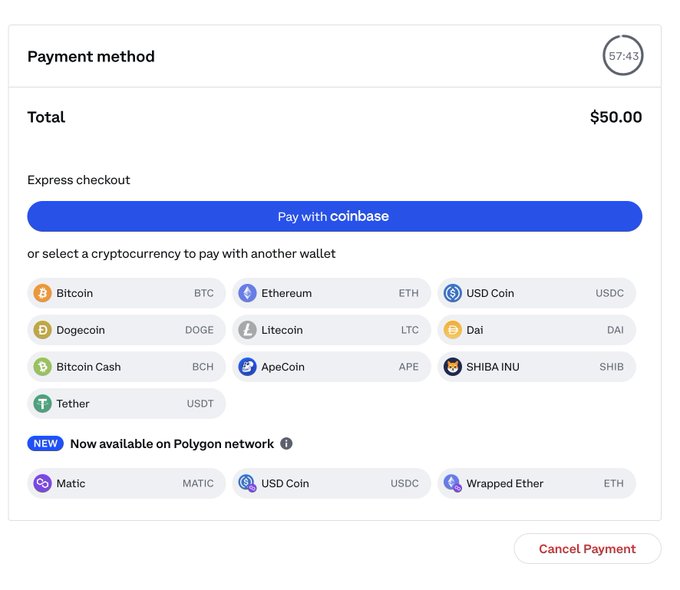Click the DOGE ticker label
The image size is (680, 590).
pos(199,330)
